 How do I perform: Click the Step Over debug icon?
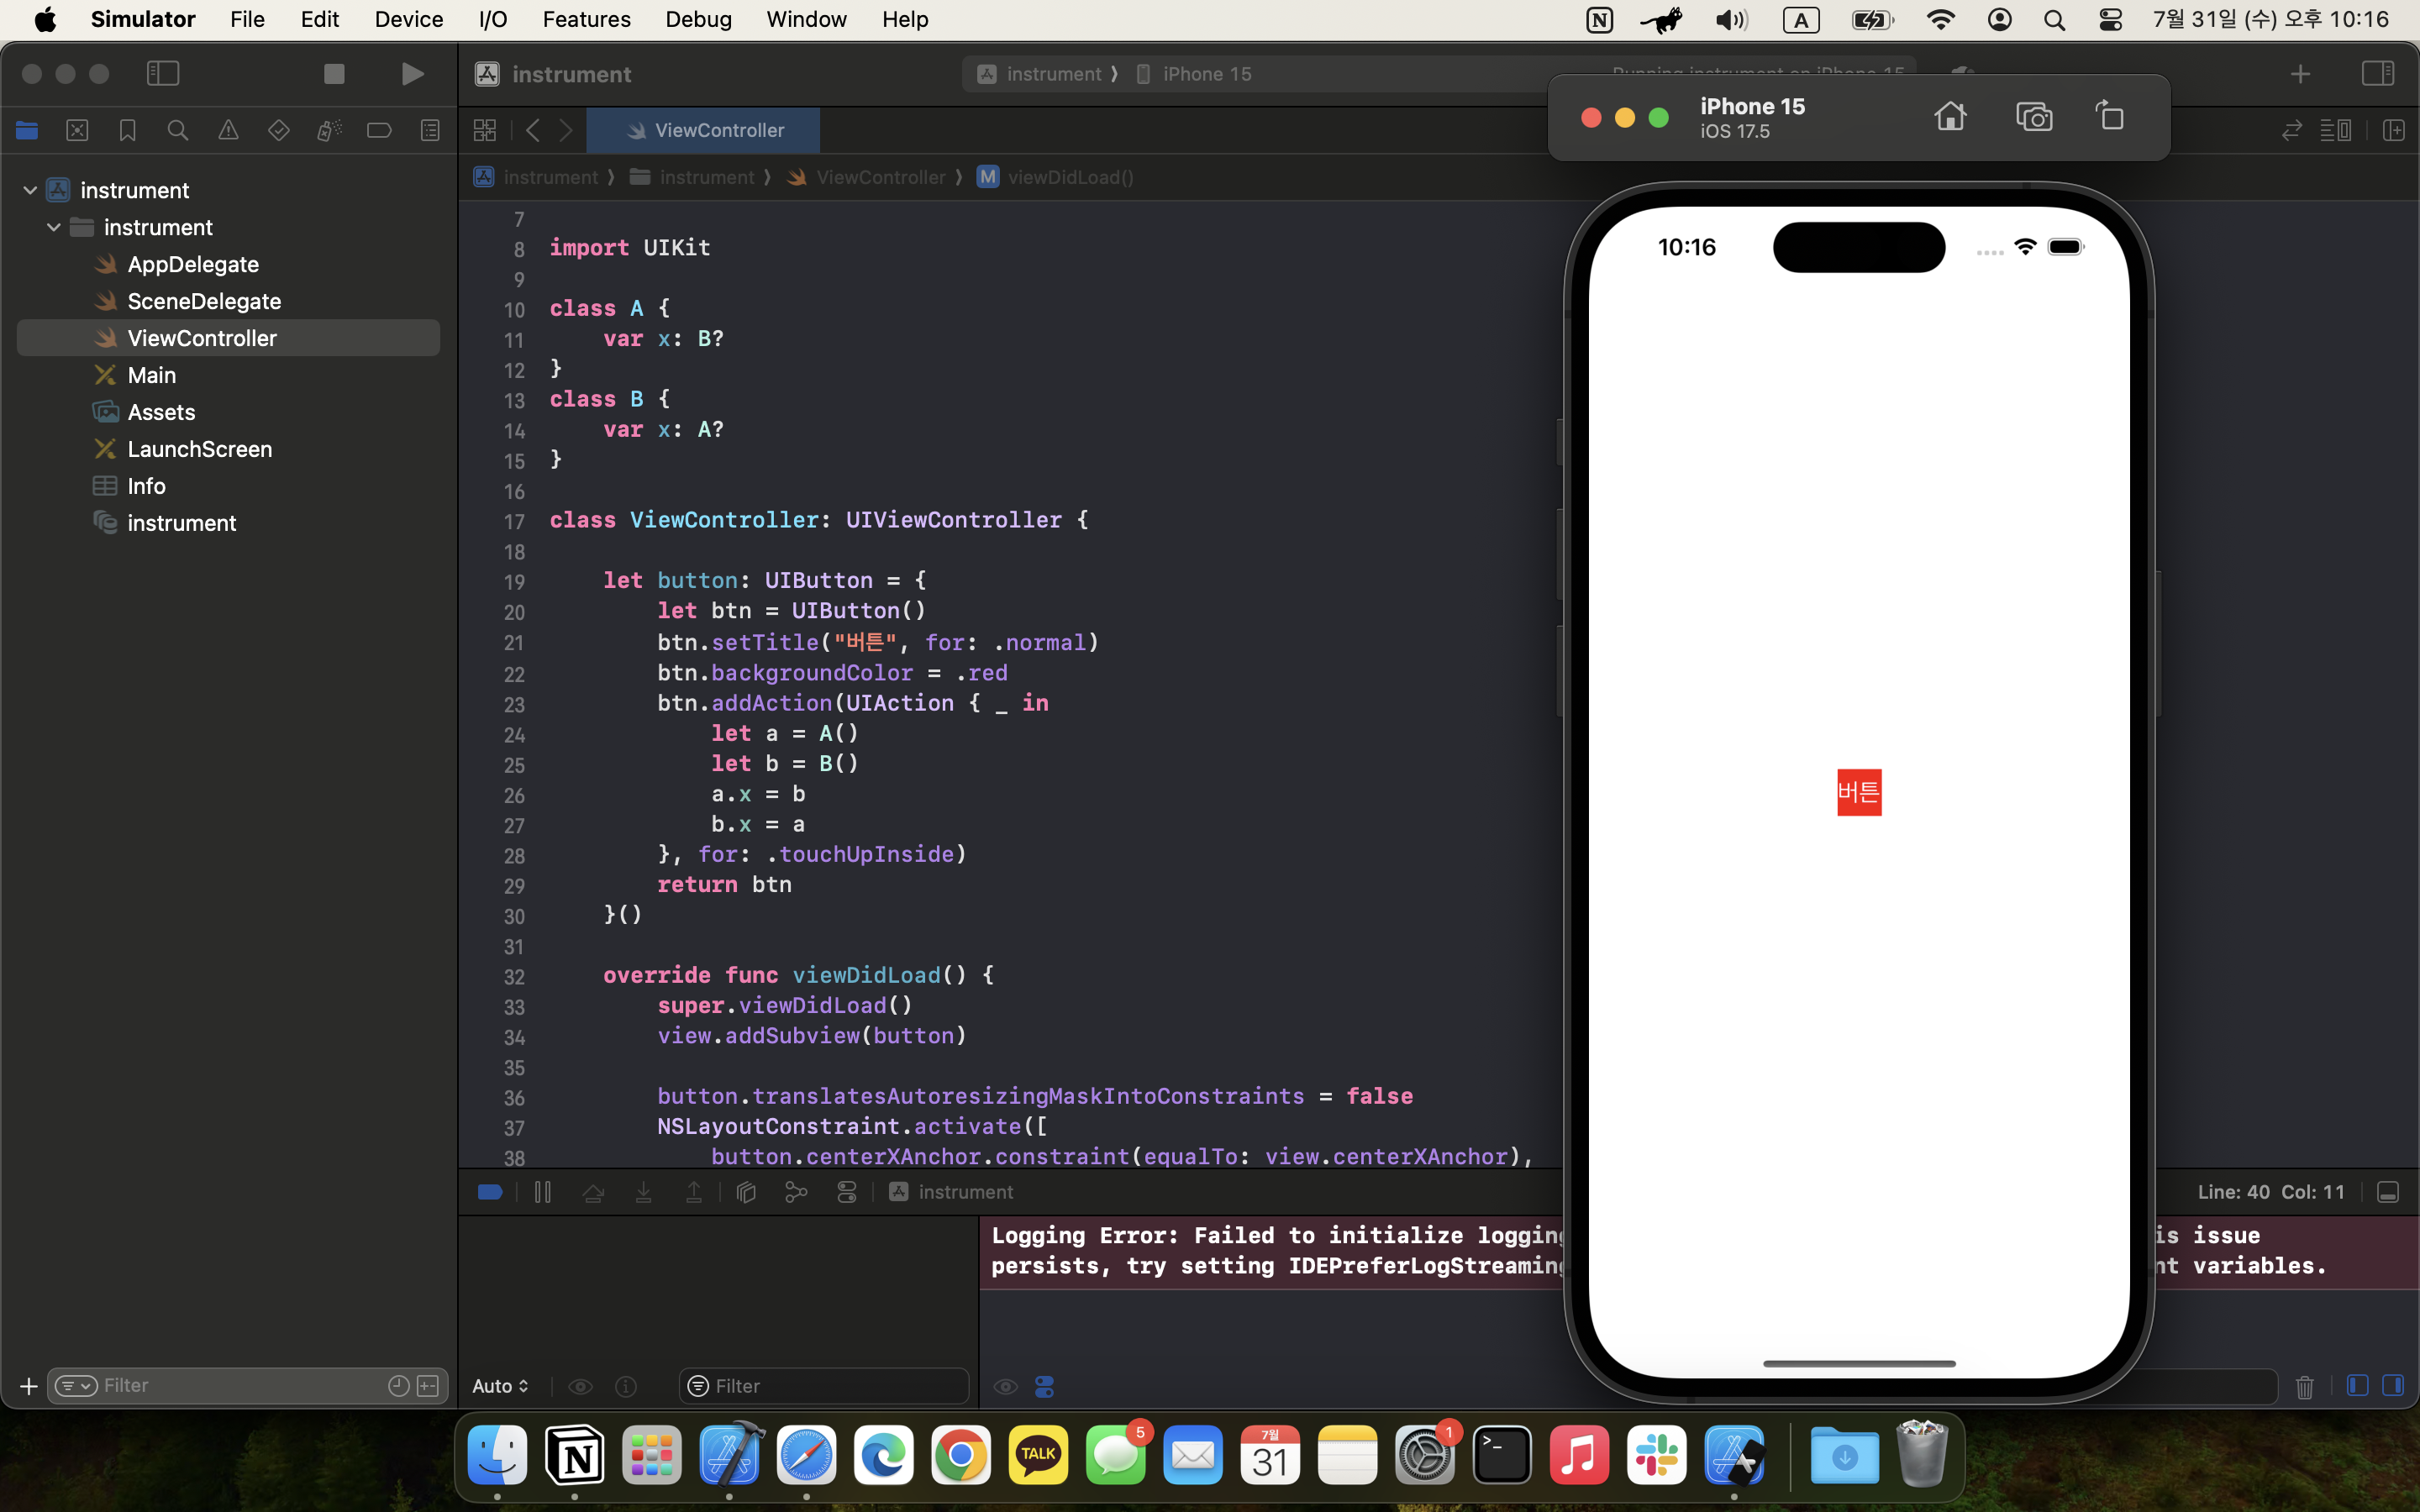coord(593,1192)
